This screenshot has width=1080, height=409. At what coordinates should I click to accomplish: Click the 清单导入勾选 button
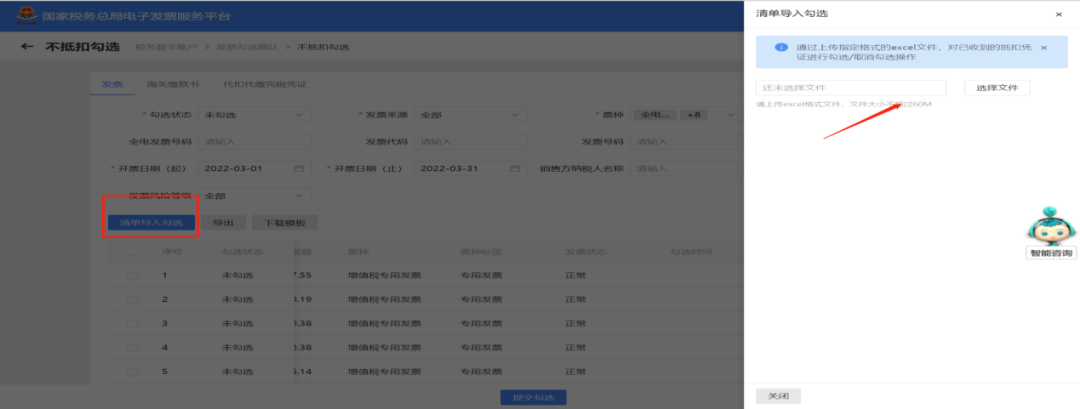[x=152, y=222]
